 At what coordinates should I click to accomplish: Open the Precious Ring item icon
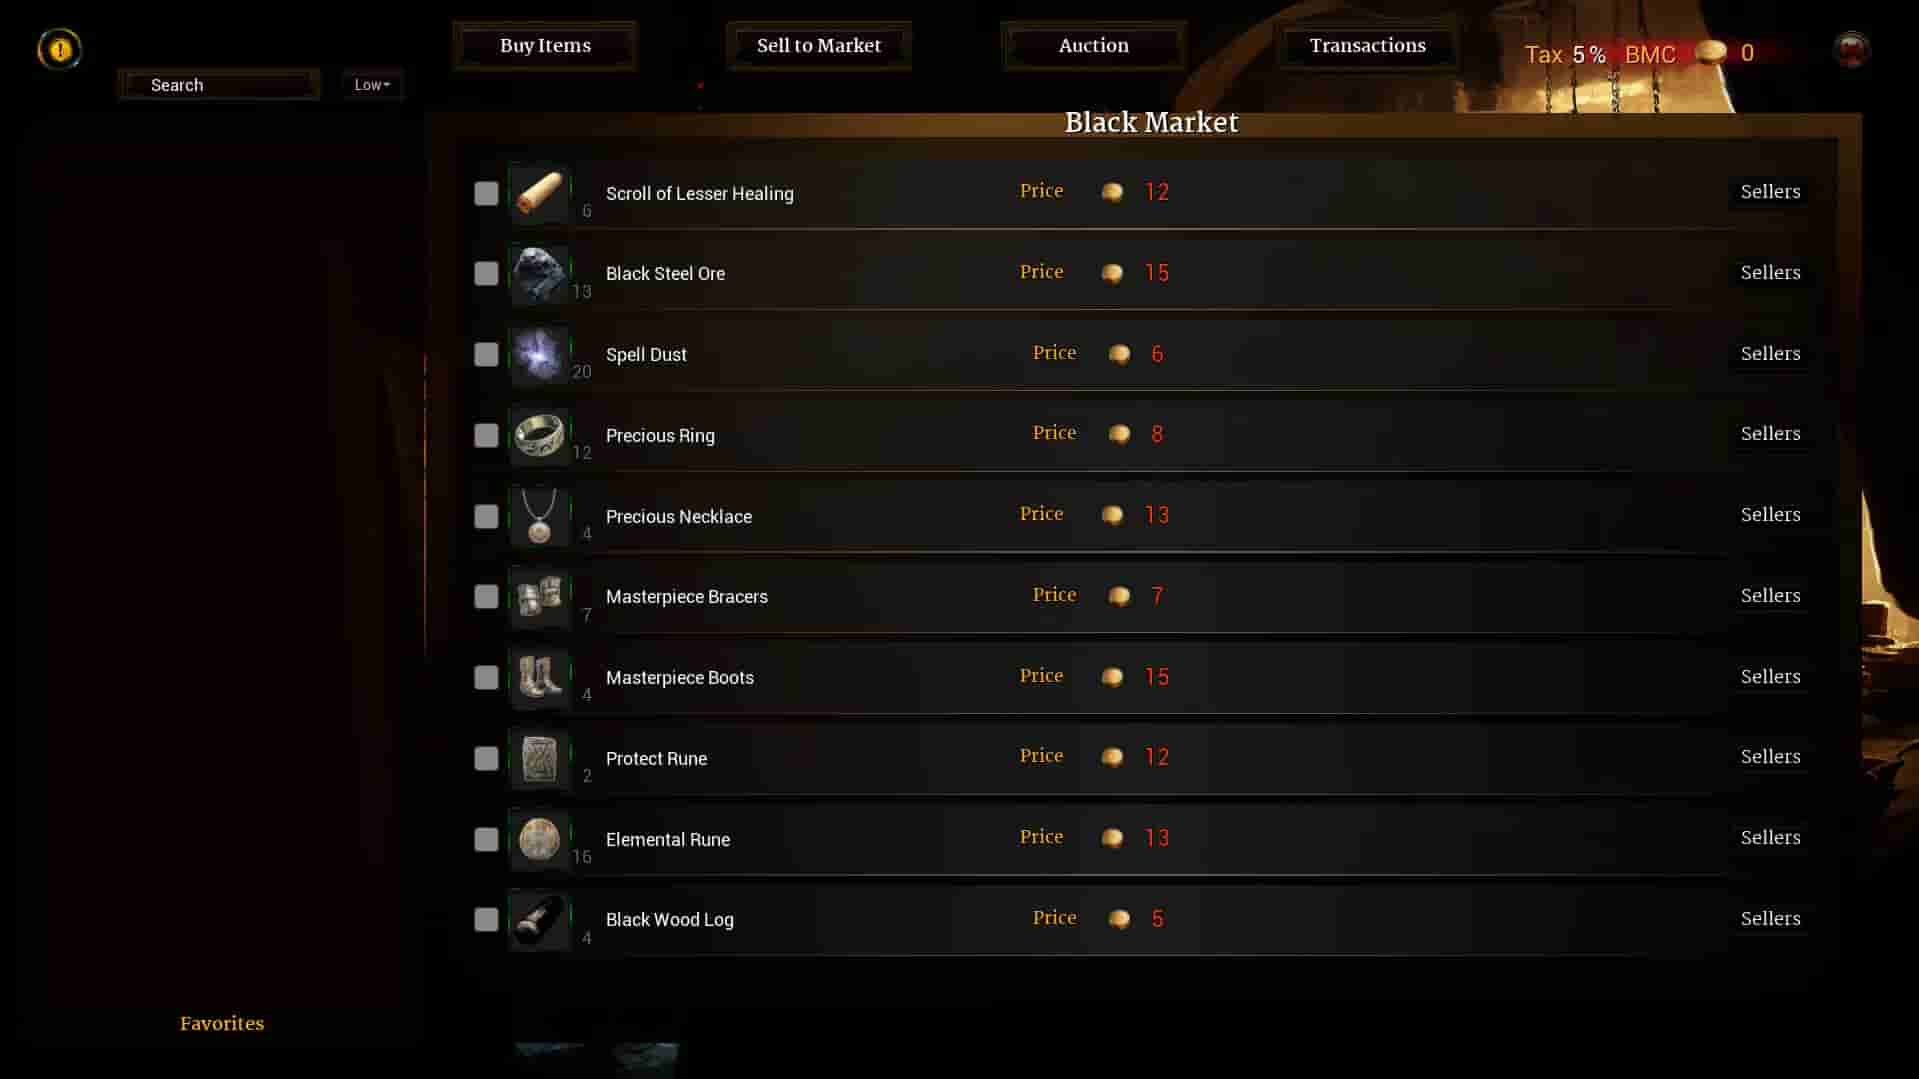pos(539,435)
